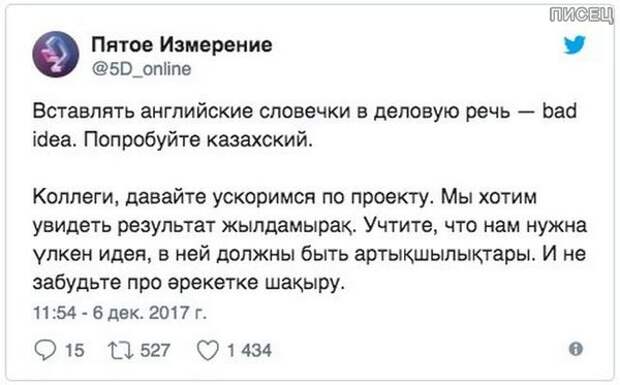Like the tweet with the heart icon
620x385 pixels.
[x=208, y=350]
